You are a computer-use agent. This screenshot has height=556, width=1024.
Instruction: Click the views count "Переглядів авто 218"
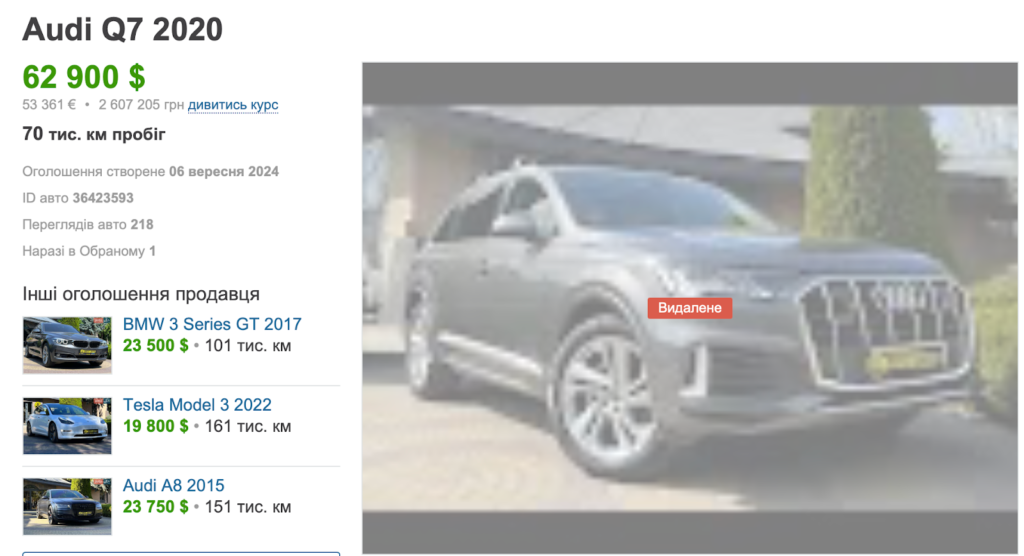88,225
